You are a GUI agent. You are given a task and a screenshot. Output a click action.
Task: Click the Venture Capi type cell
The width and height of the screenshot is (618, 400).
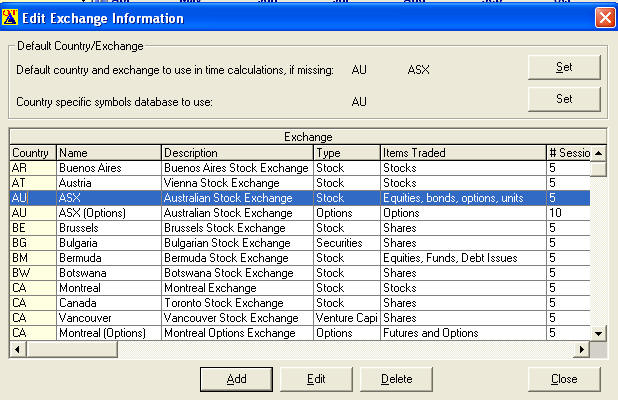coord(347,318)
